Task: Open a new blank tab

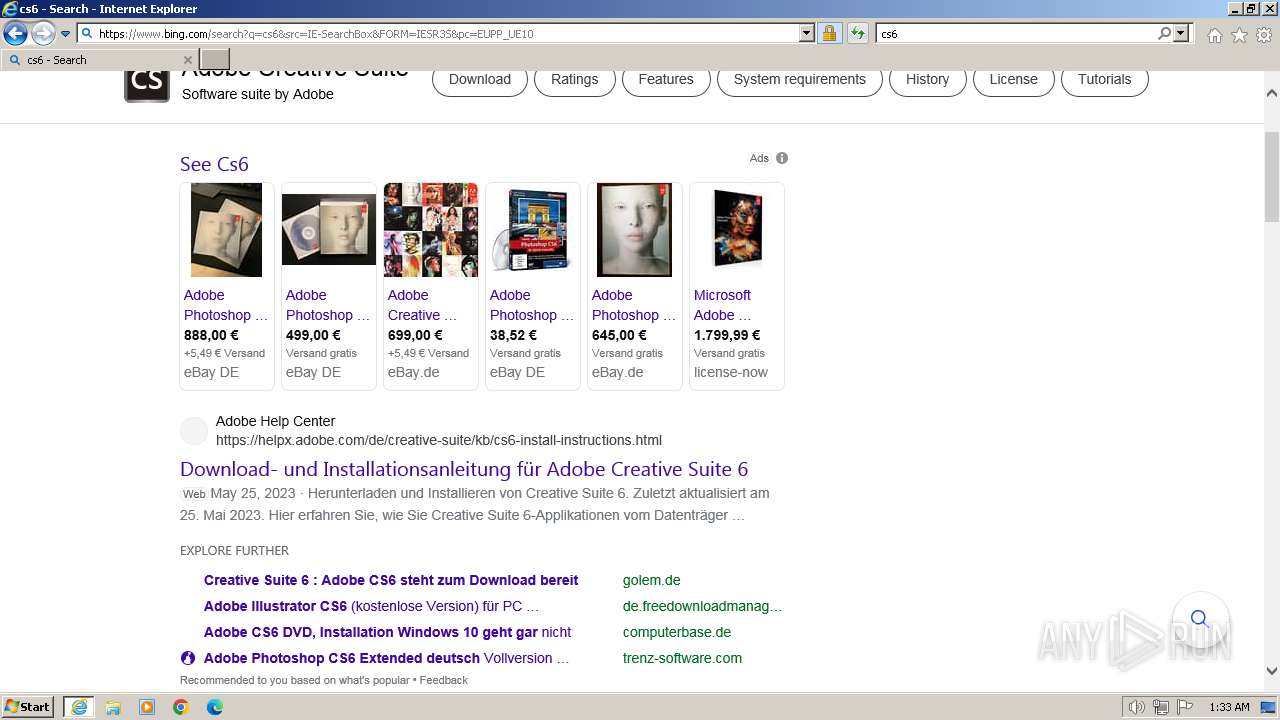Action: (x=215, y=60)
